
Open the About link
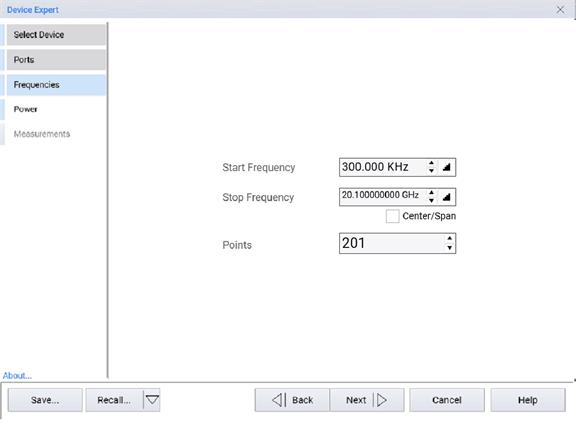coord(17,375)
